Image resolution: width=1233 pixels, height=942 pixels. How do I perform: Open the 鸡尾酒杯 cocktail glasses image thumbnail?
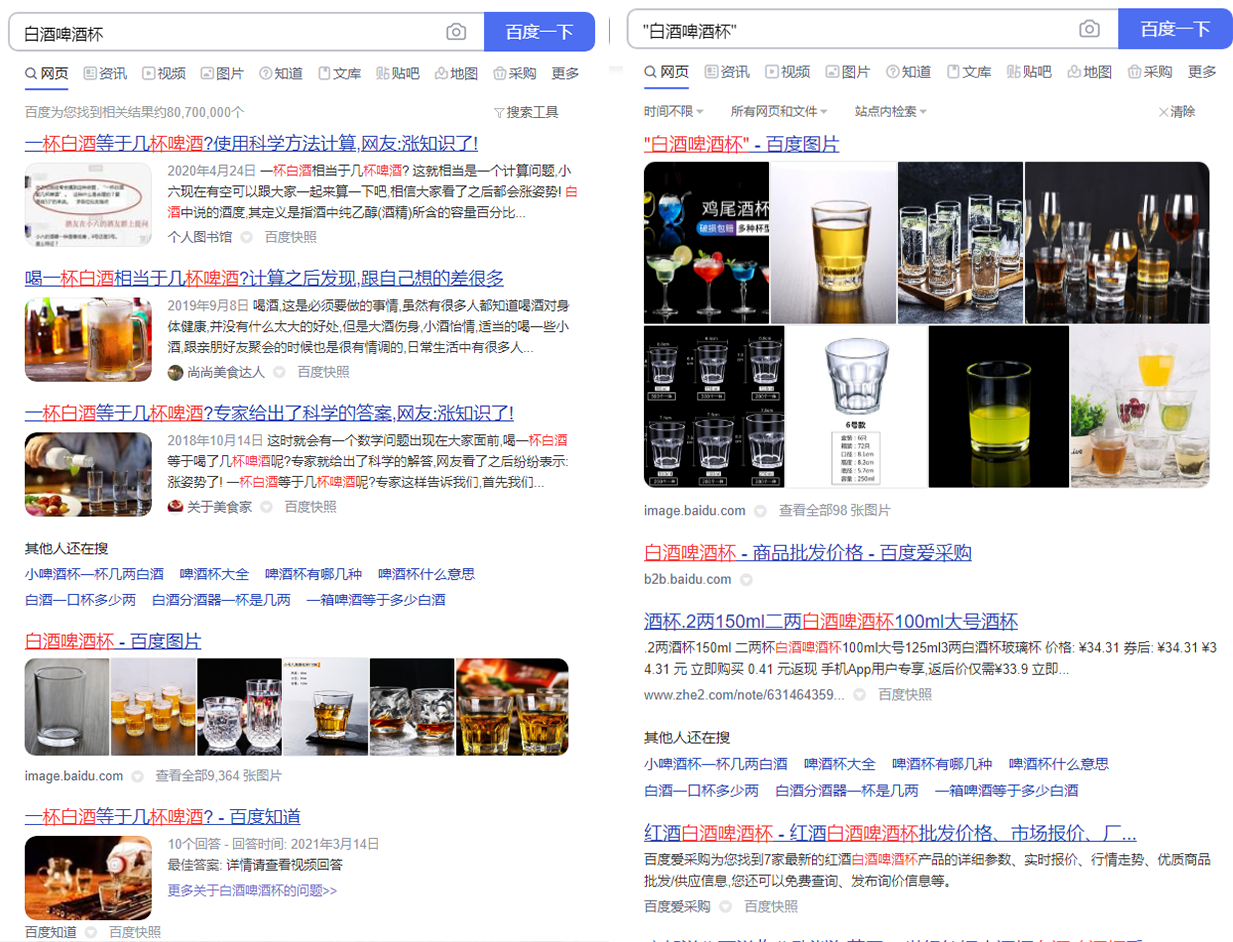point(706,243)
